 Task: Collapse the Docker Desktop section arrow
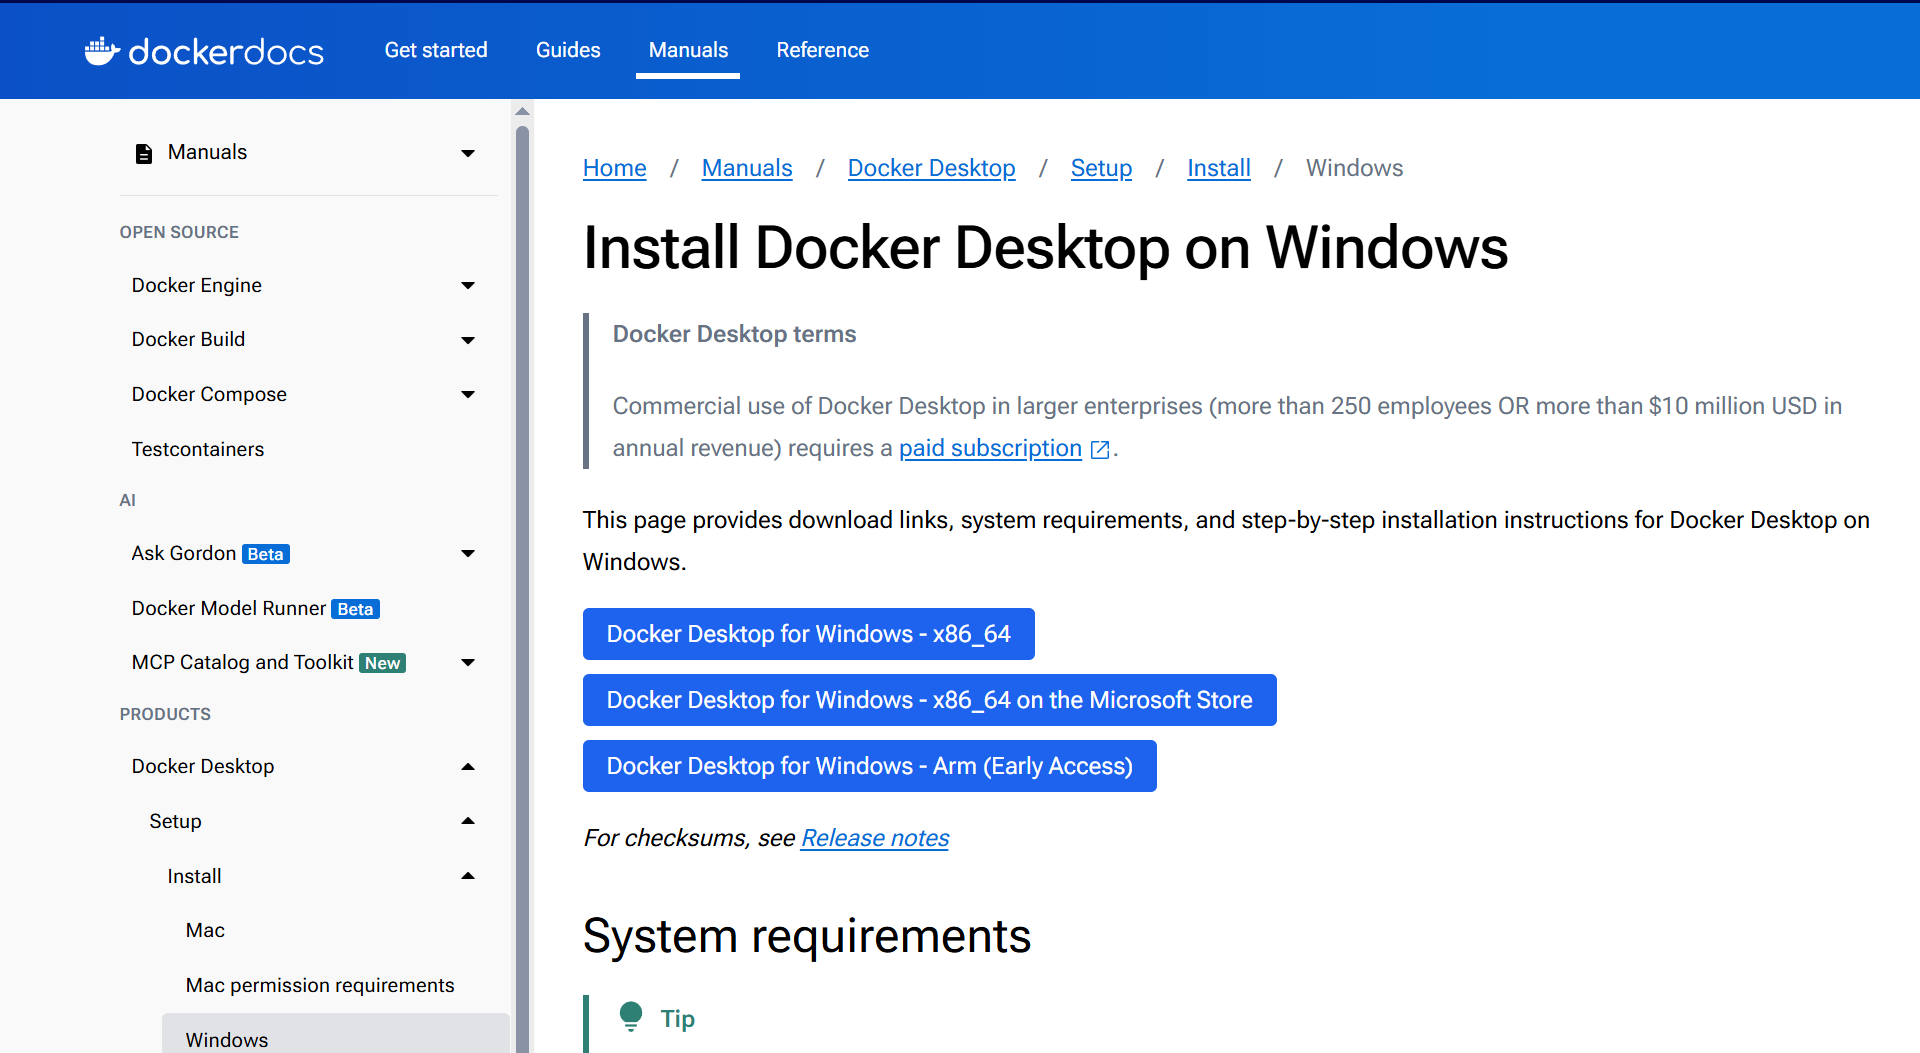pos(468,766)
